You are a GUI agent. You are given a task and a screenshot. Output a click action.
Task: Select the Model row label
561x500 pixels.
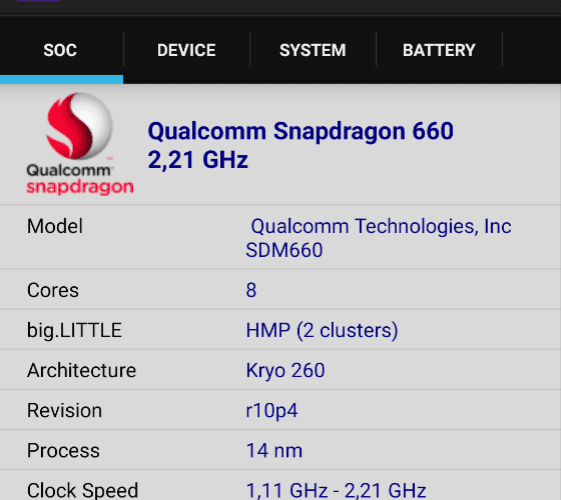pyautogui.click(x=55, y=226)
